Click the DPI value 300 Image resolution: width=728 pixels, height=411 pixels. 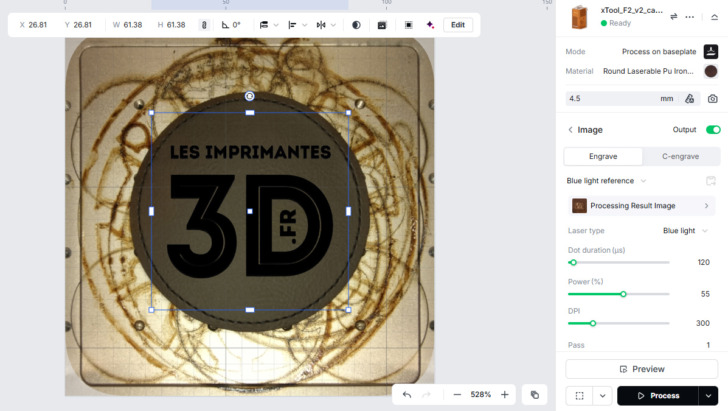tap(703, 323)
